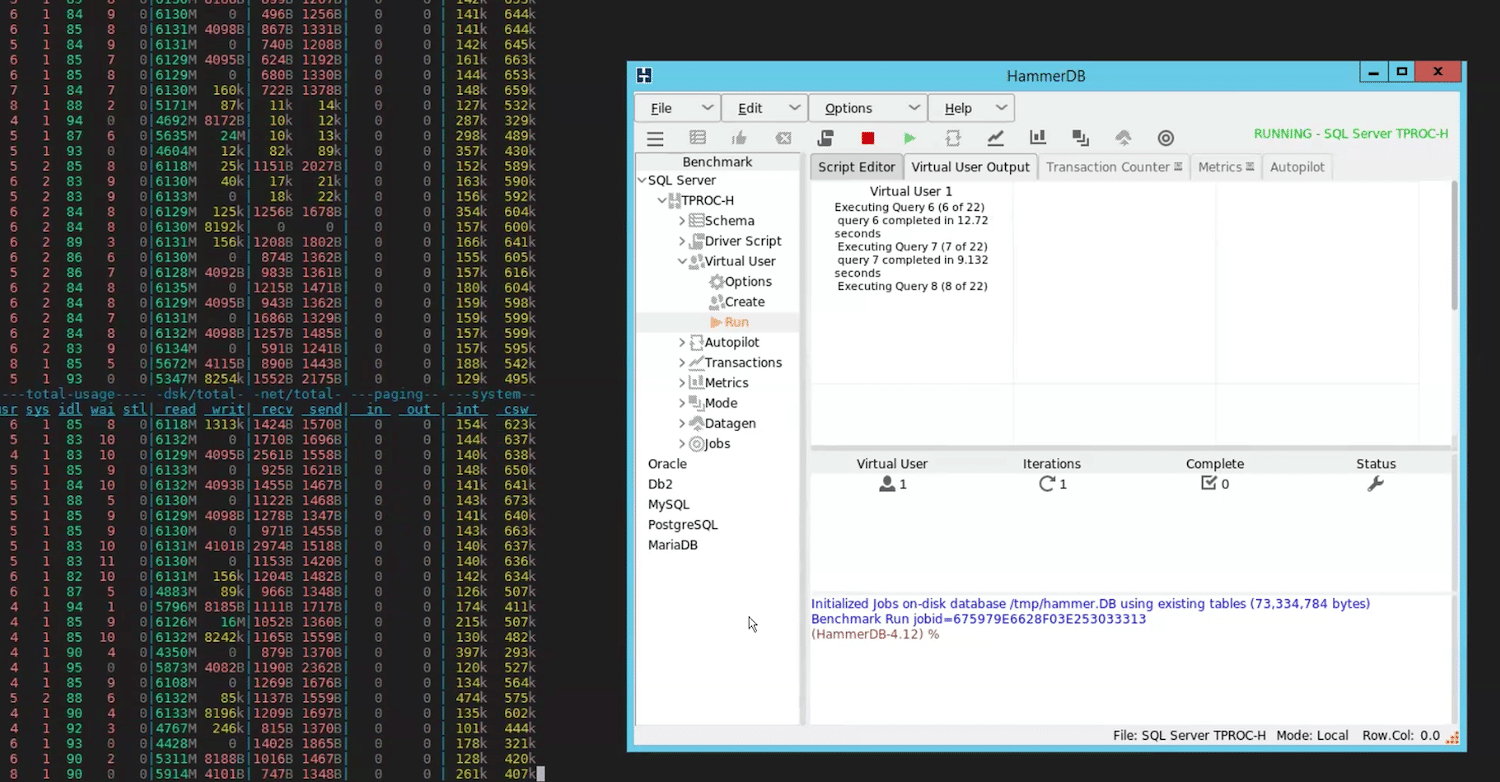Image resolution: width=1500 pixels, height=782 pixels.
Task: Click the thumbs-up toolbar icon
Action: 739,138
